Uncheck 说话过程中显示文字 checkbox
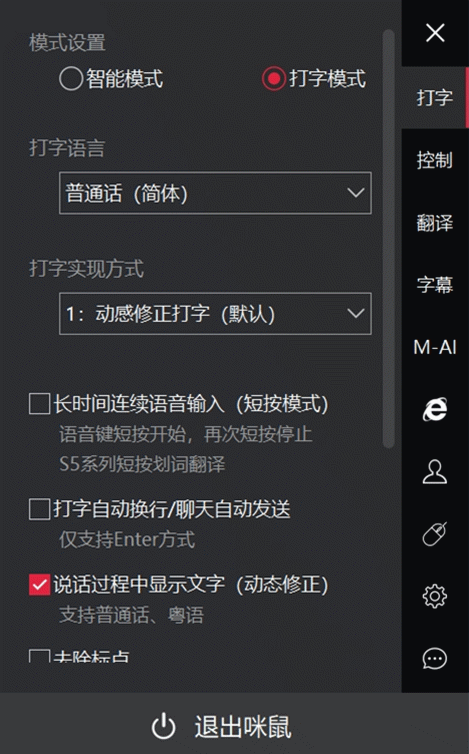 pyautogui.click(x=39, y=585)
